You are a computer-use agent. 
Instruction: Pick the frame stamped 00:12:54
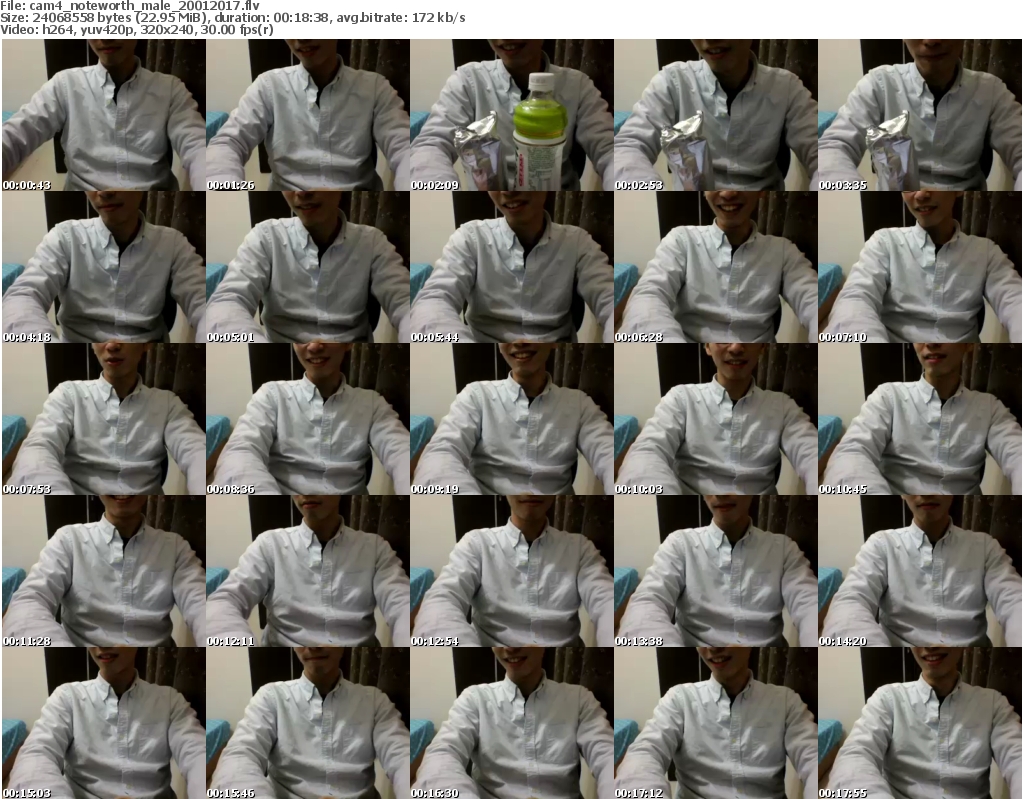pos(512,571)
